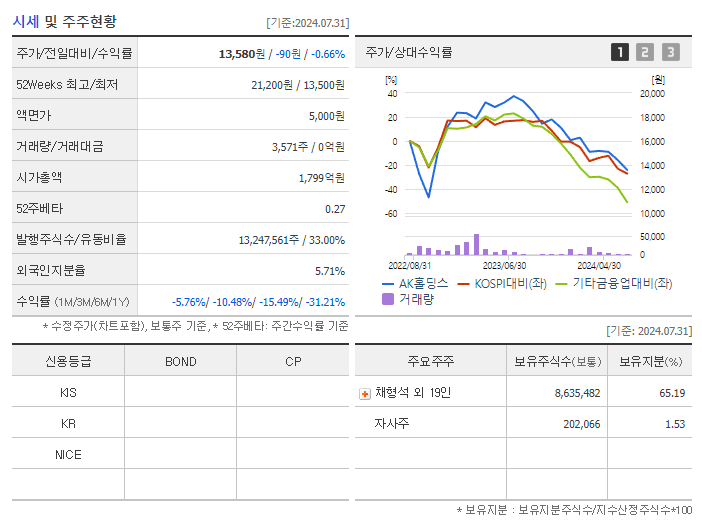Select the -90원 daily change value

pos(288,54)
